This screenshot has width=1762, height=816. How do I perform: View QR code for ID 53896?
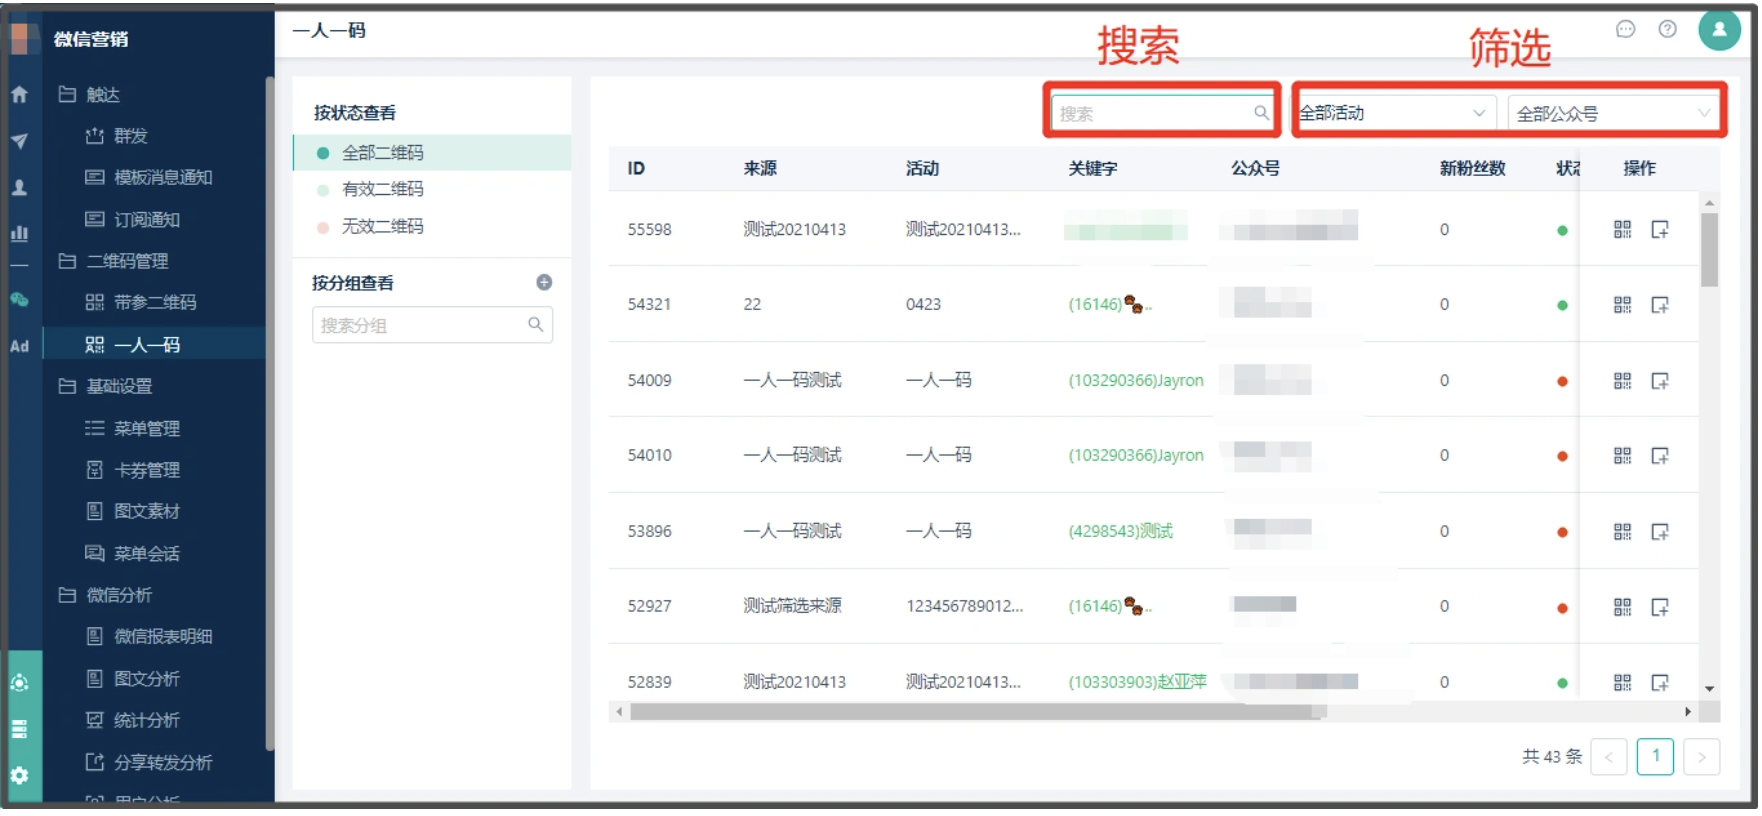(x=1622, y=532)
